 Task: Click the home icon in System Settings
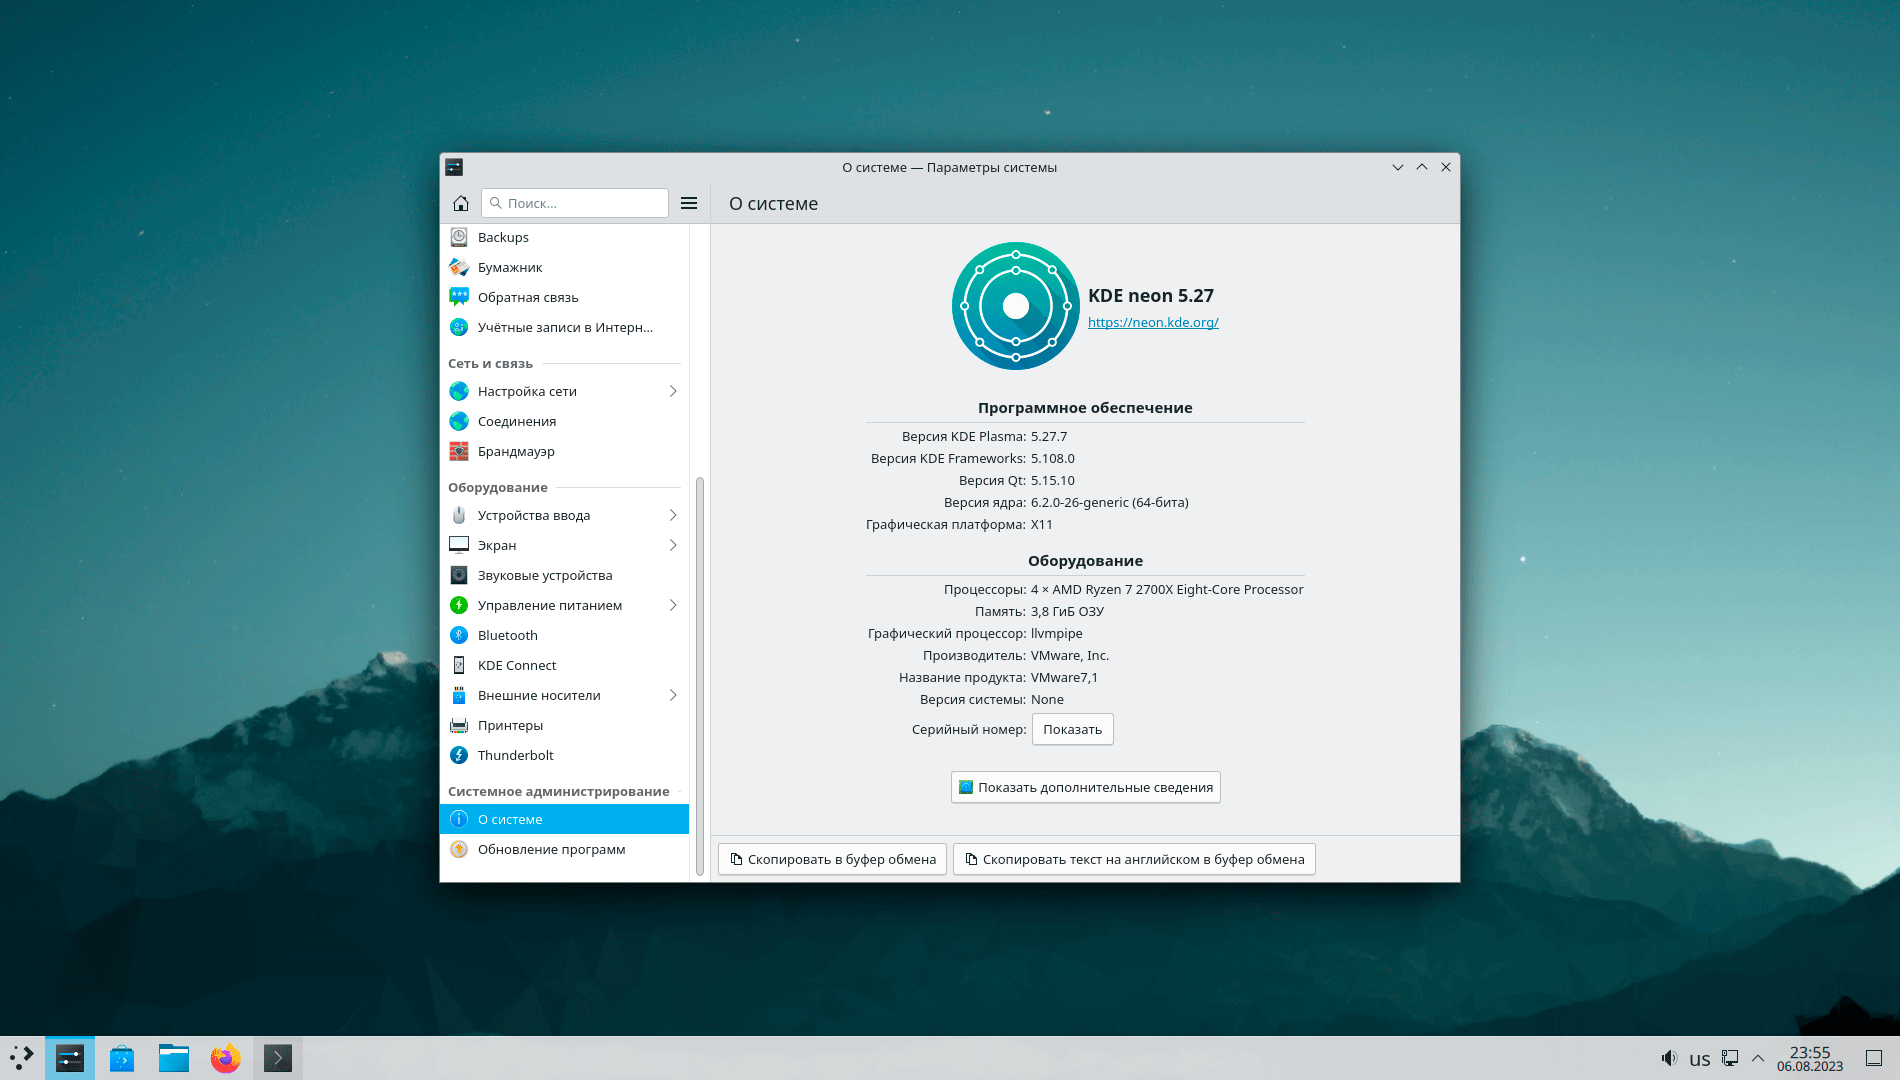click(x=460, y=203)
